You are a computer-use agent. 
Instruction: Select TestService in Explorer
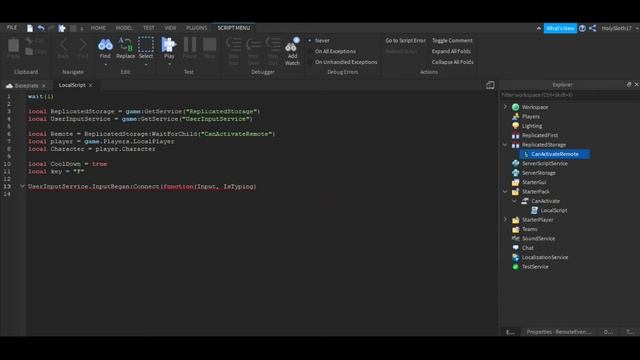(535, 267)
